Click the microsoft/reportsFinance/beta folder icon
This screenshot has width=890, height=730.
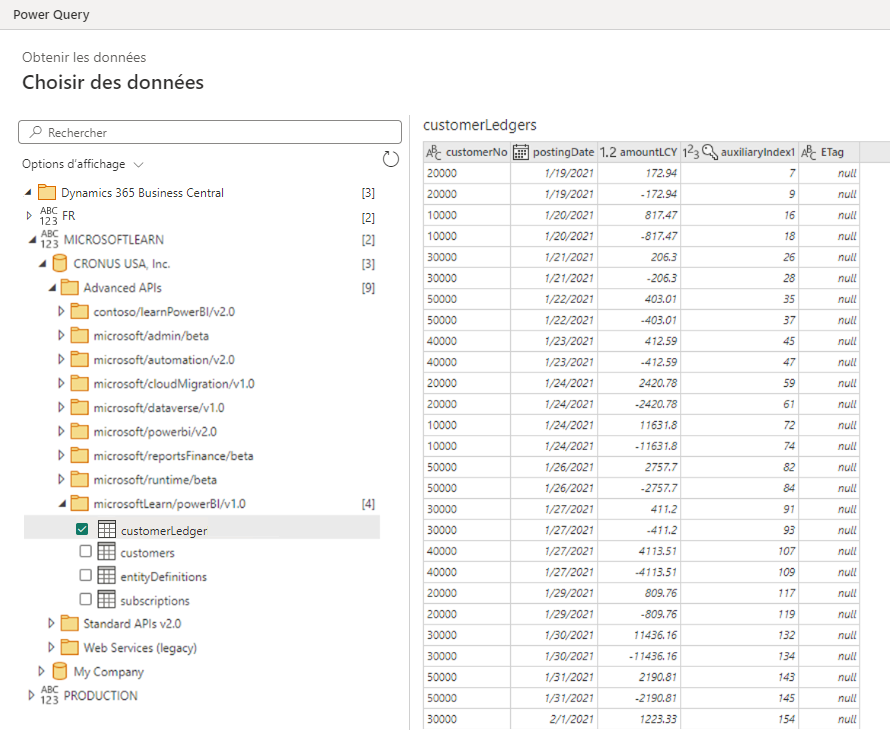pos(79,456)
